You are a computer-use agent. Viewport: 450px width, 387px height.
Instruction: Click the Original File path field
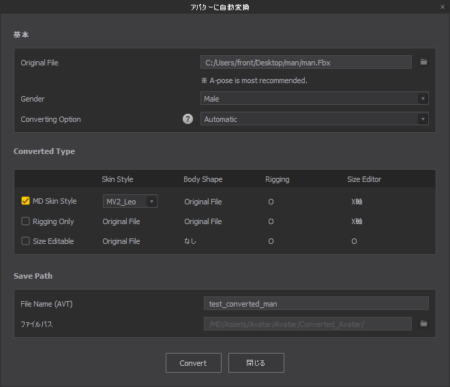point(306,62)
